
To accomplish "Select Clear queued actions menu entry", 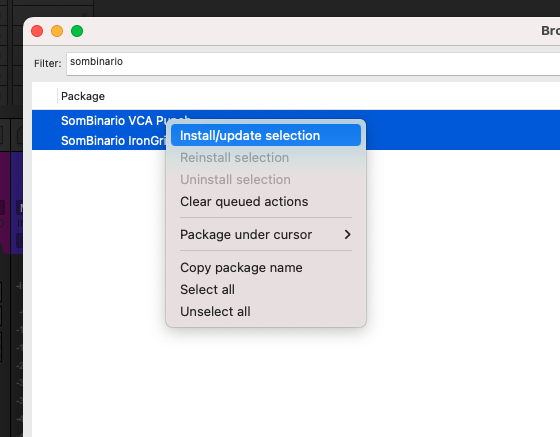I will click(x=266, y=201).
